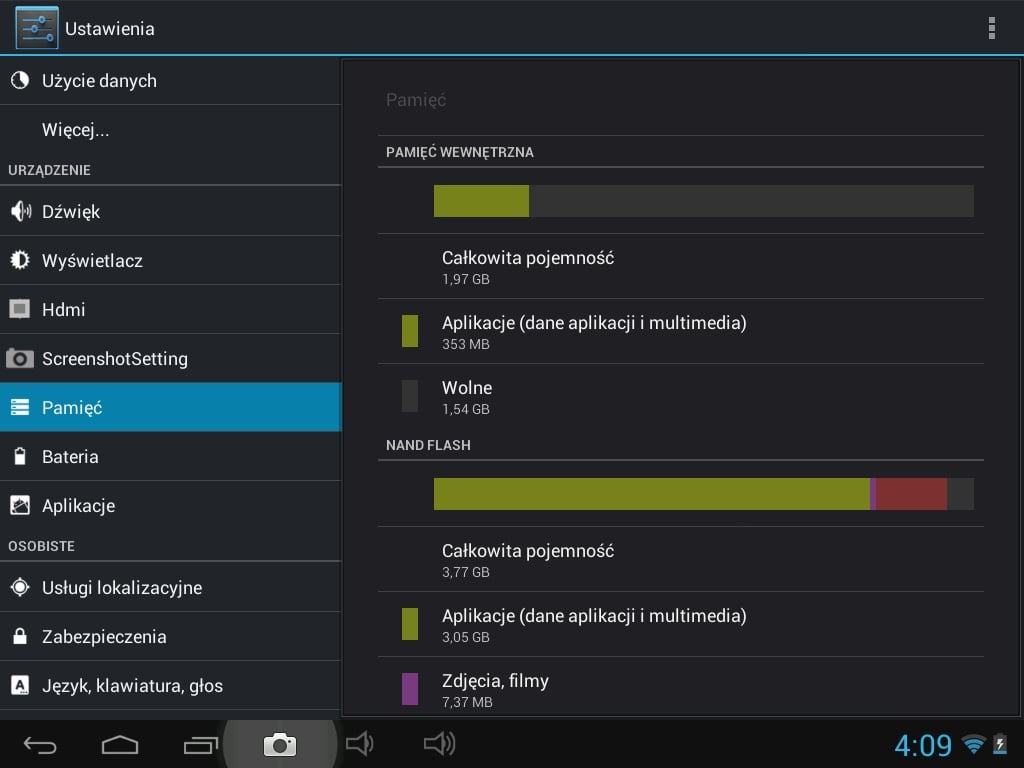Click the Użycie danych pie icon

[20, 80]
